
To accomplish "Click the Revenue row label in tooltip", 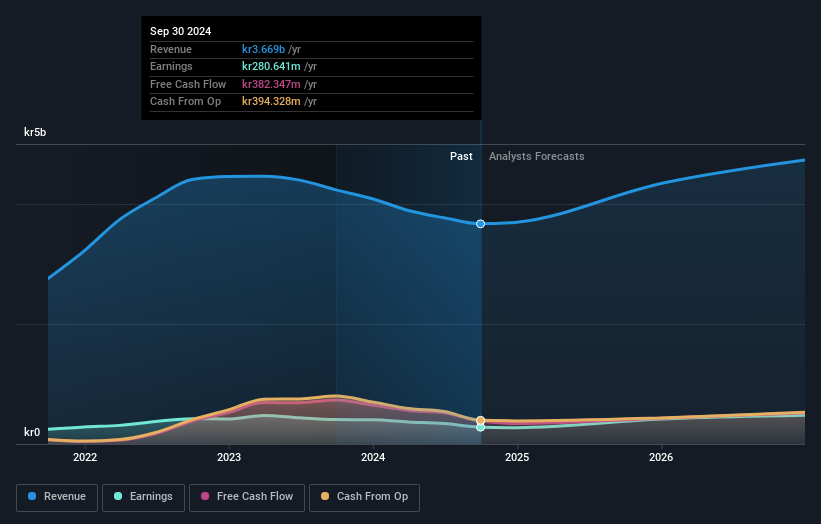I will (x=171, y=49).
